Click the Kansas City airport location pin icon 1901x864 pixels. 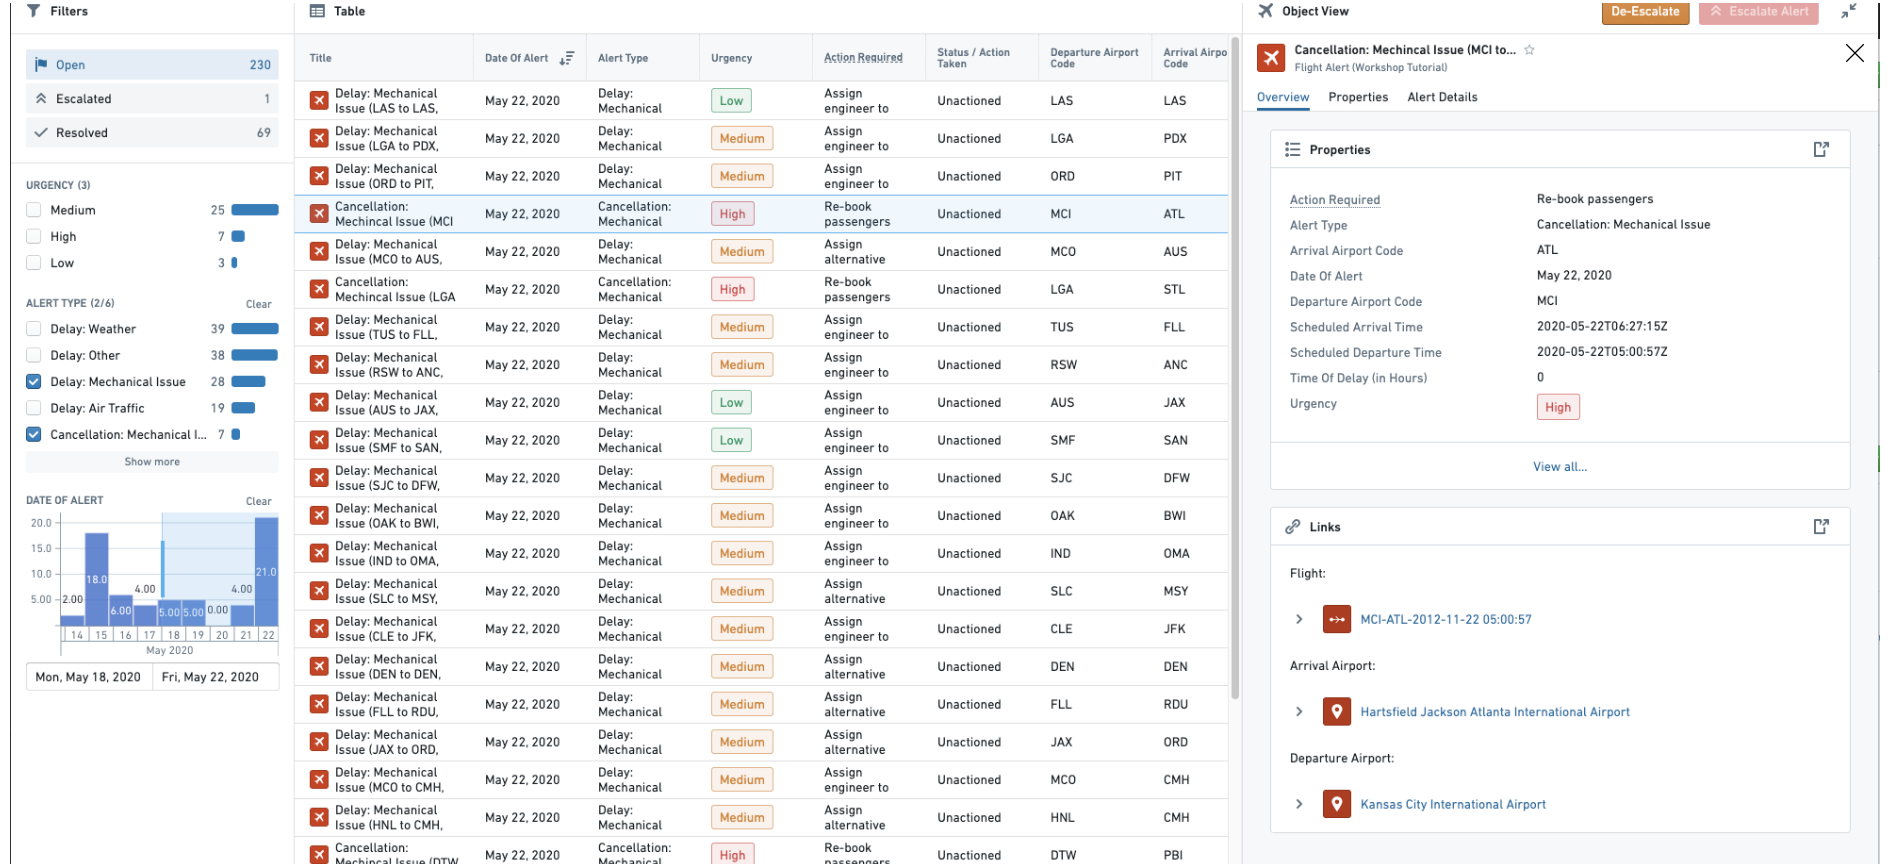click(x=1336, y=804)
